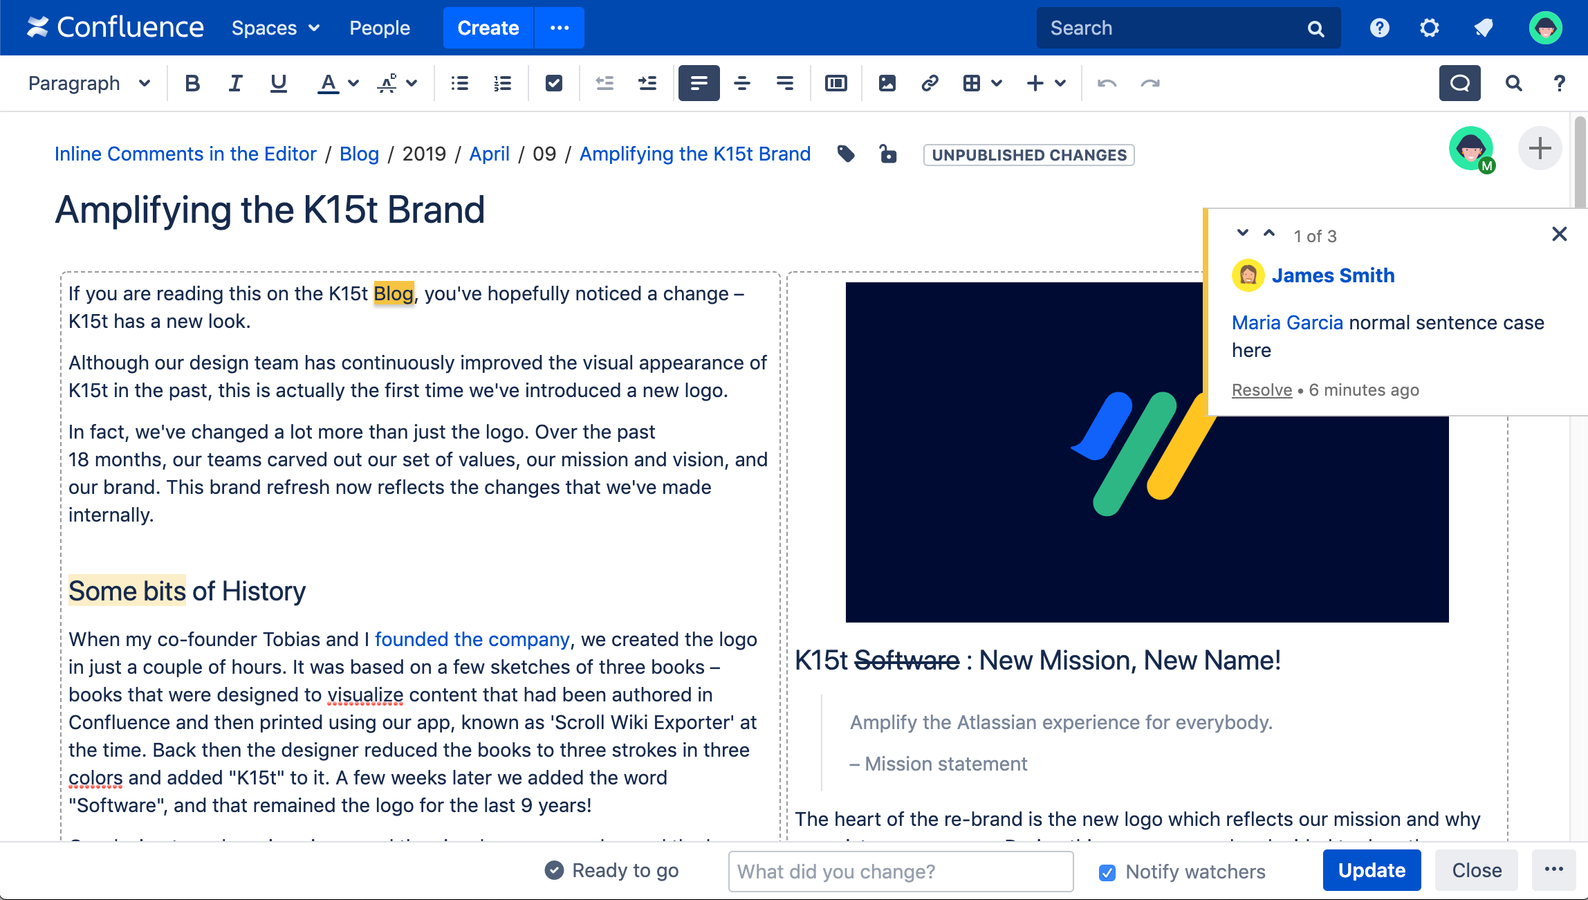
Task: Open Paragraph style dropdown
Action: click(88, 83)
